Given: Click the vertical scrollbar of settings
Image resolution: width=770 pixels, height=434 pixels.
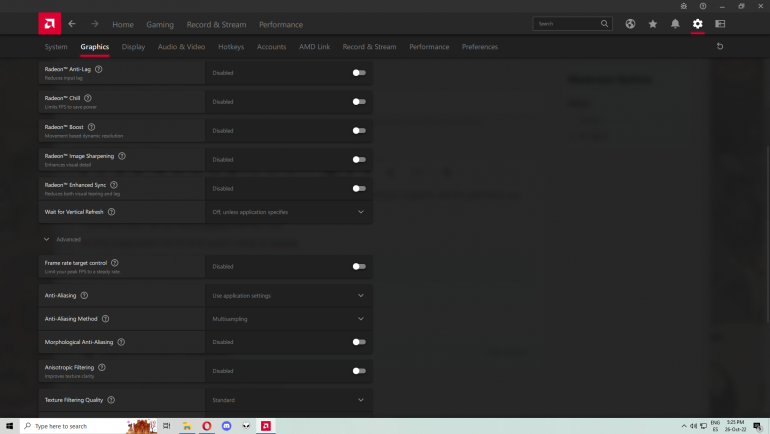Looking at the screenshot, I should coord(768,234).
